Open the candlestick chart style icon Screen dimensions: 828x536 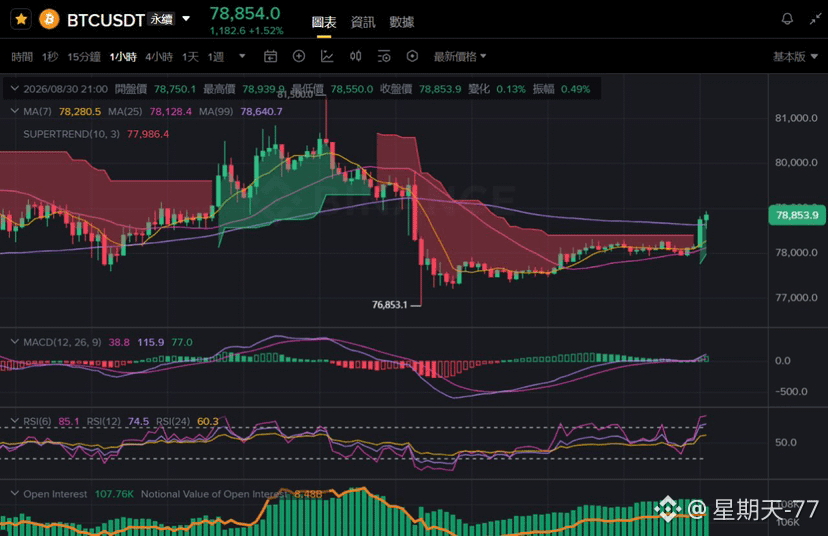[x=355, y=56]
